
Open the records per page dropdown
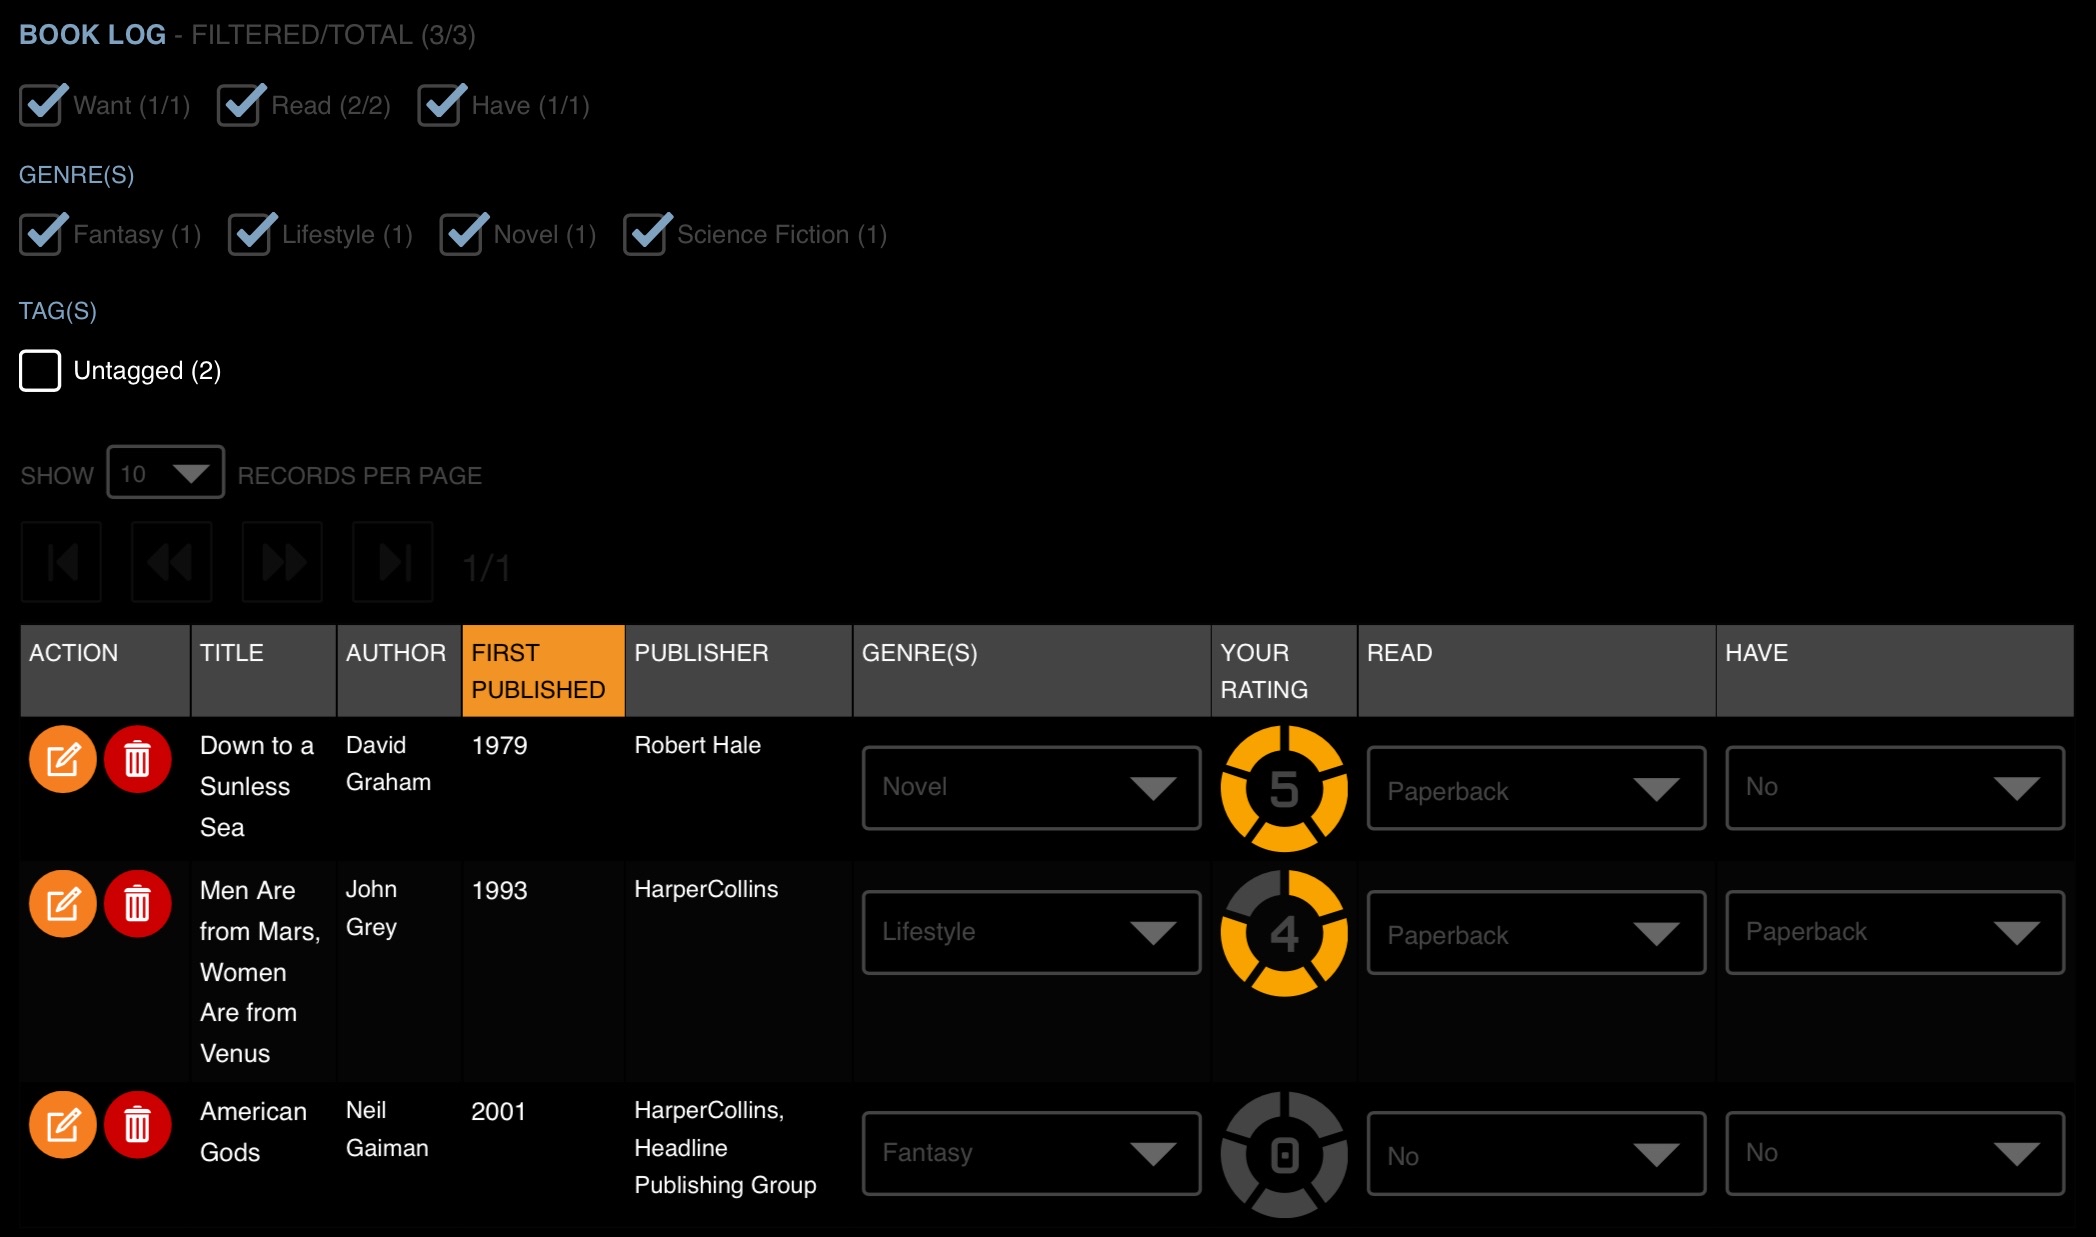165,473
